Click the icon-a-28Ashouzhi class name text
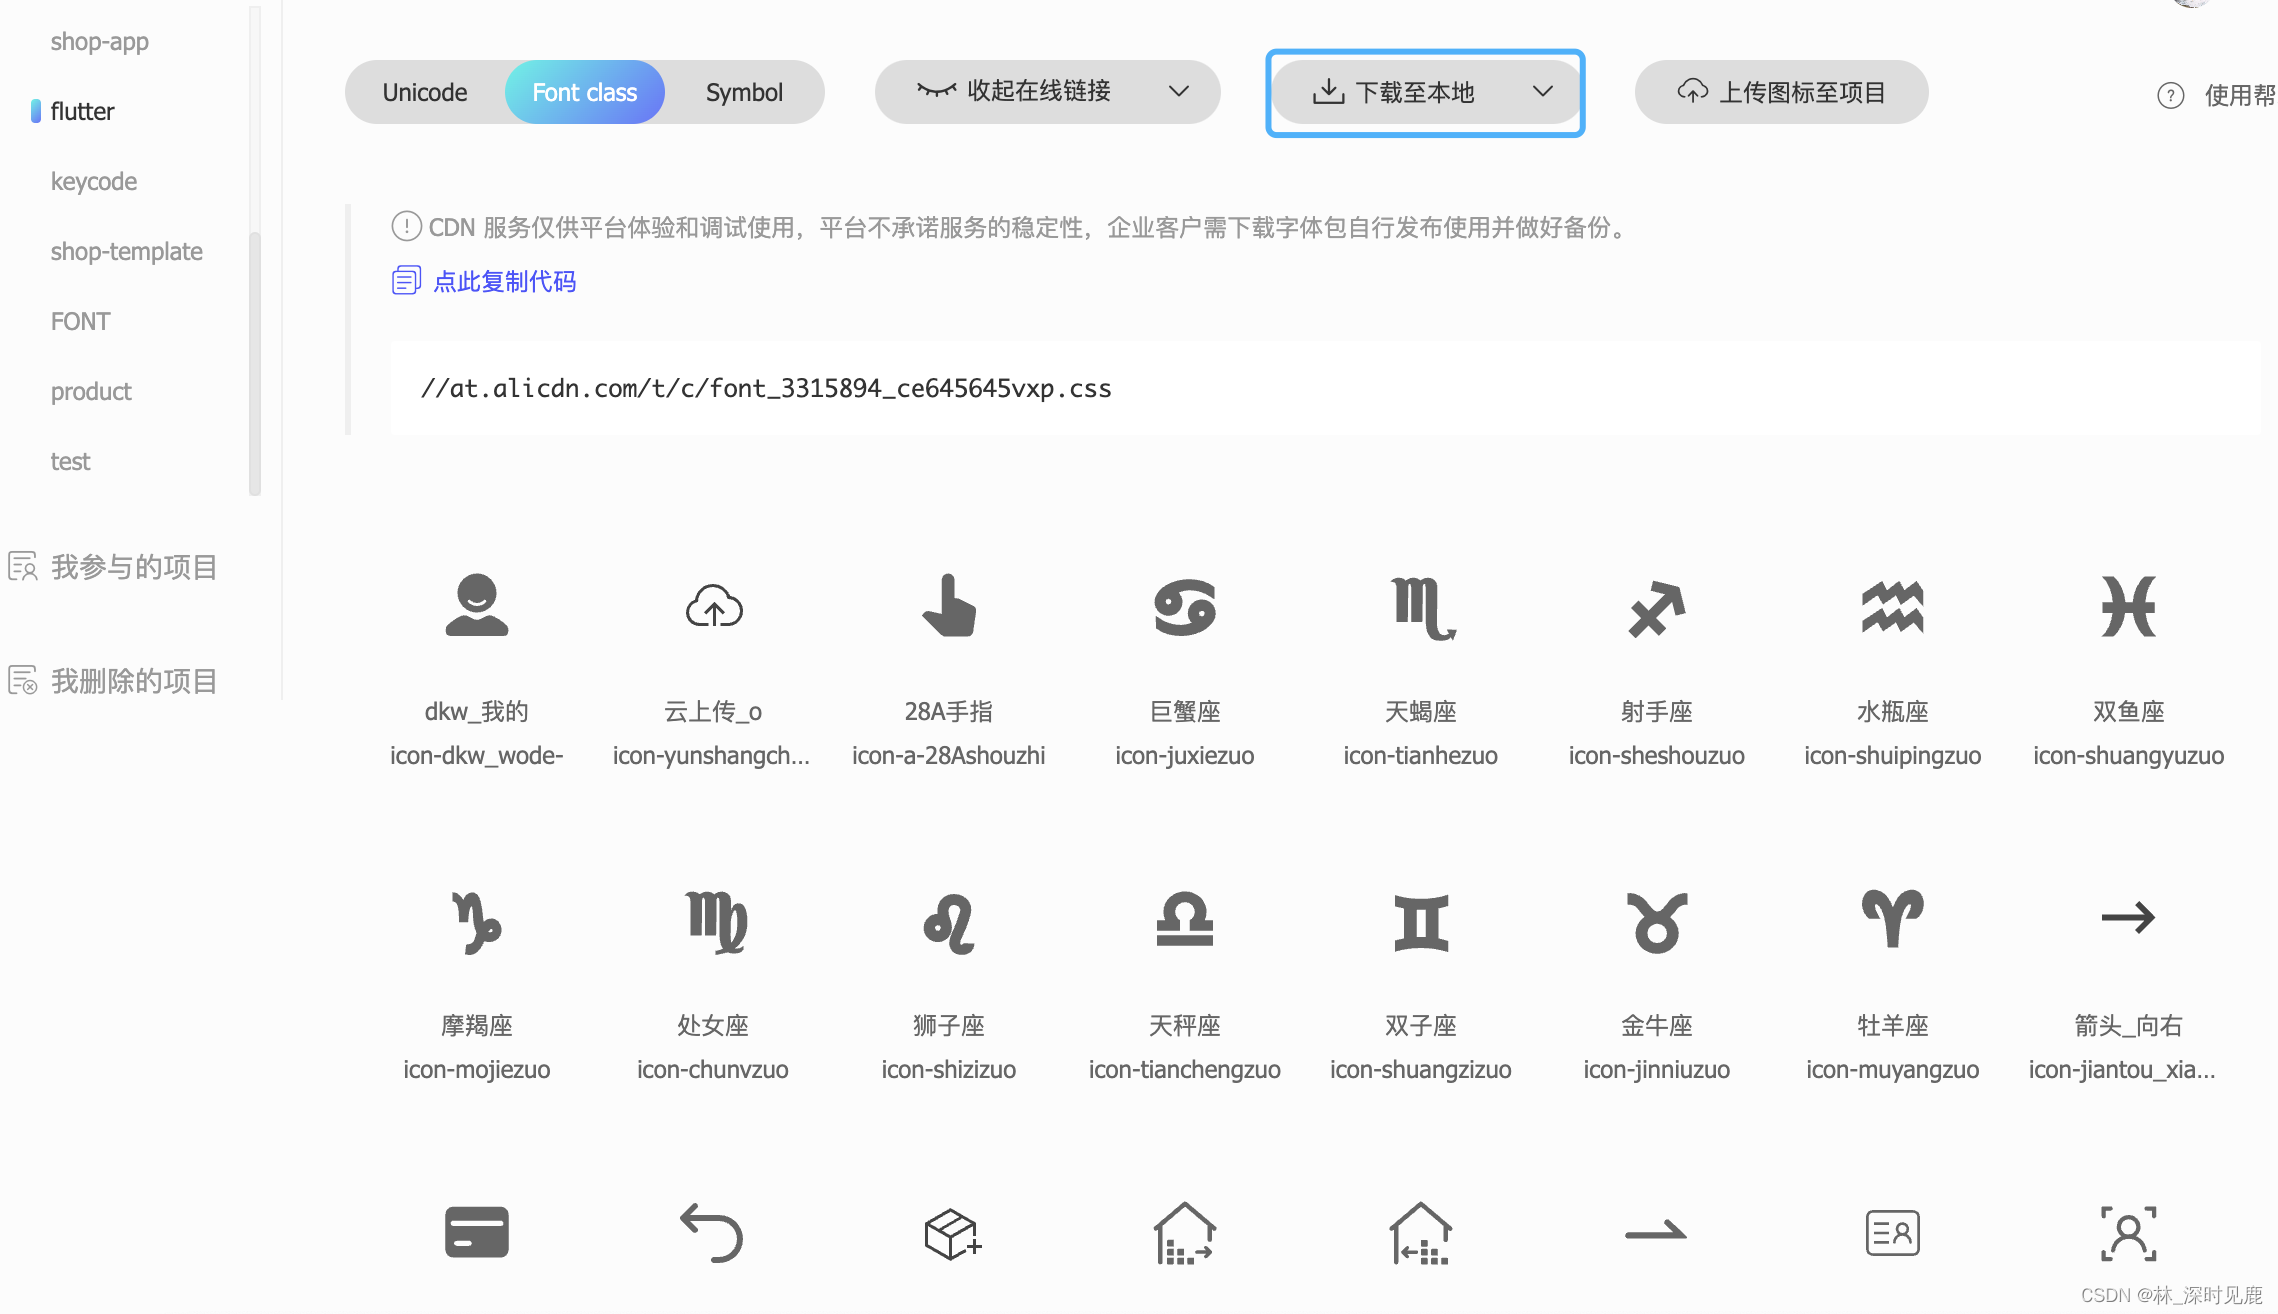Viewport: 2278px width, 1314px height. point(949,755)
